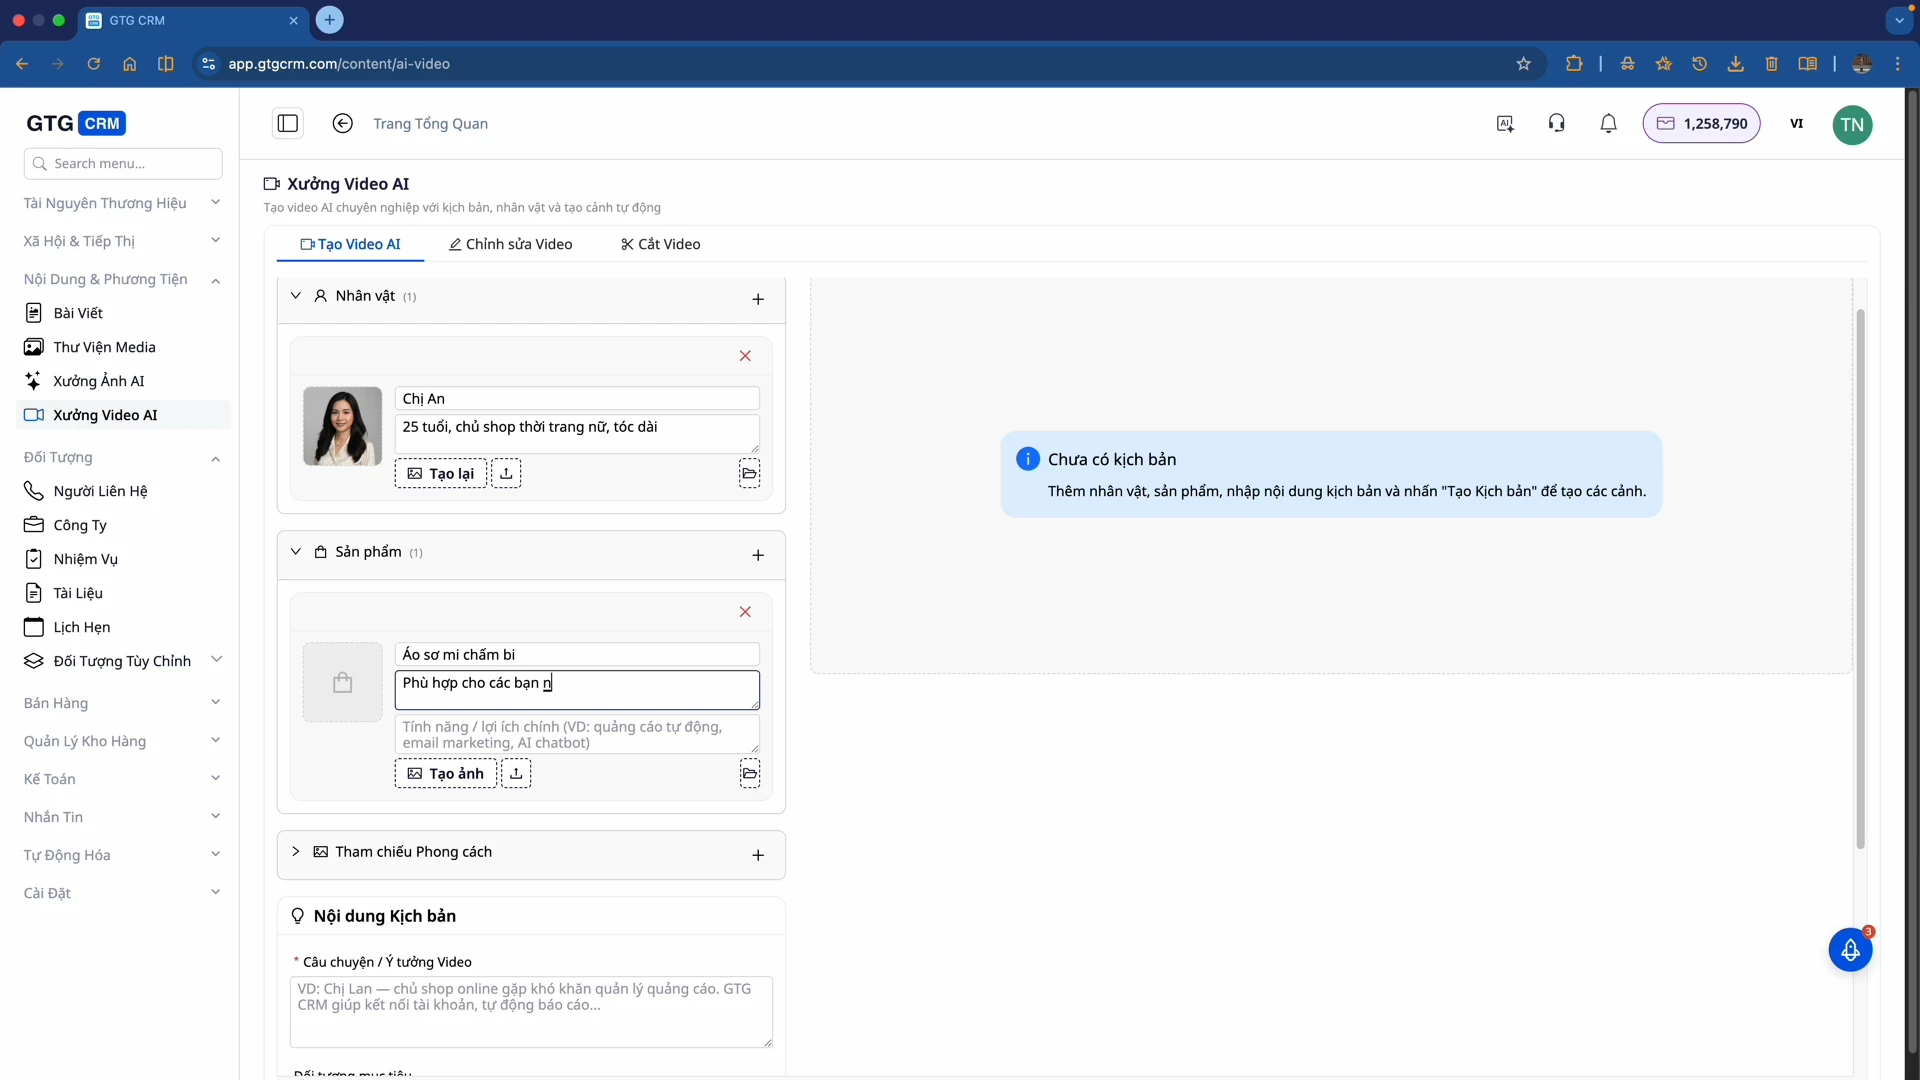Click the Tạo ảnh button

446,773
